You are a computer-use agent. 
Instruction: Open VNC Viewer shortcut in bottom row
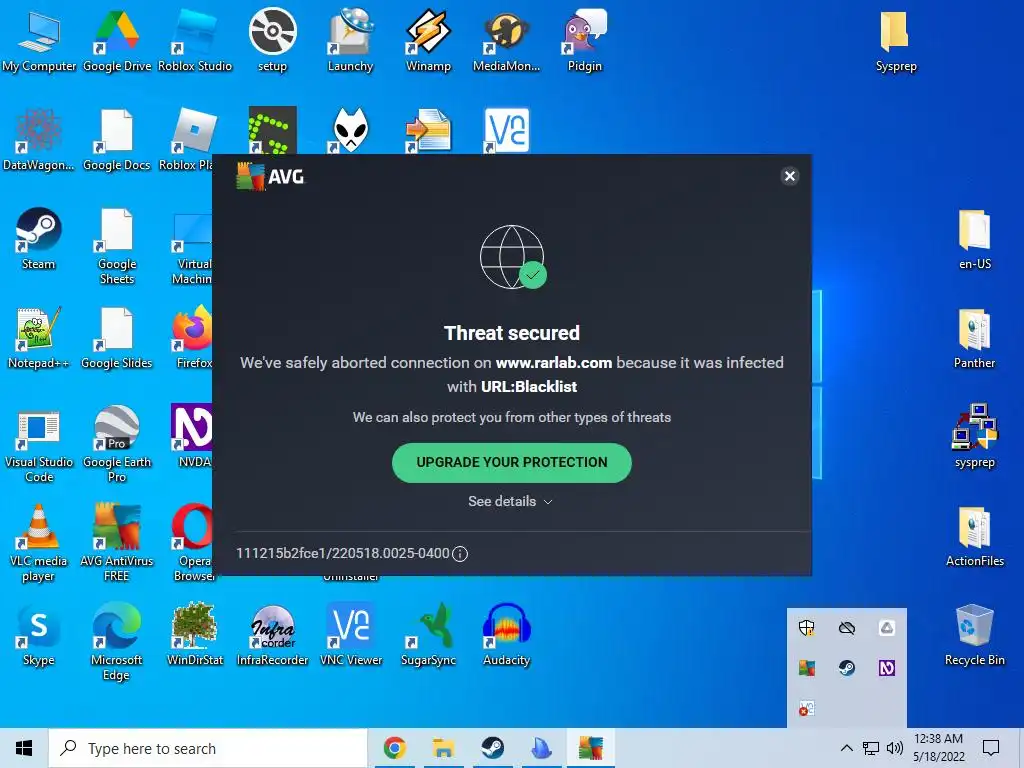click(x=351, y=635)
